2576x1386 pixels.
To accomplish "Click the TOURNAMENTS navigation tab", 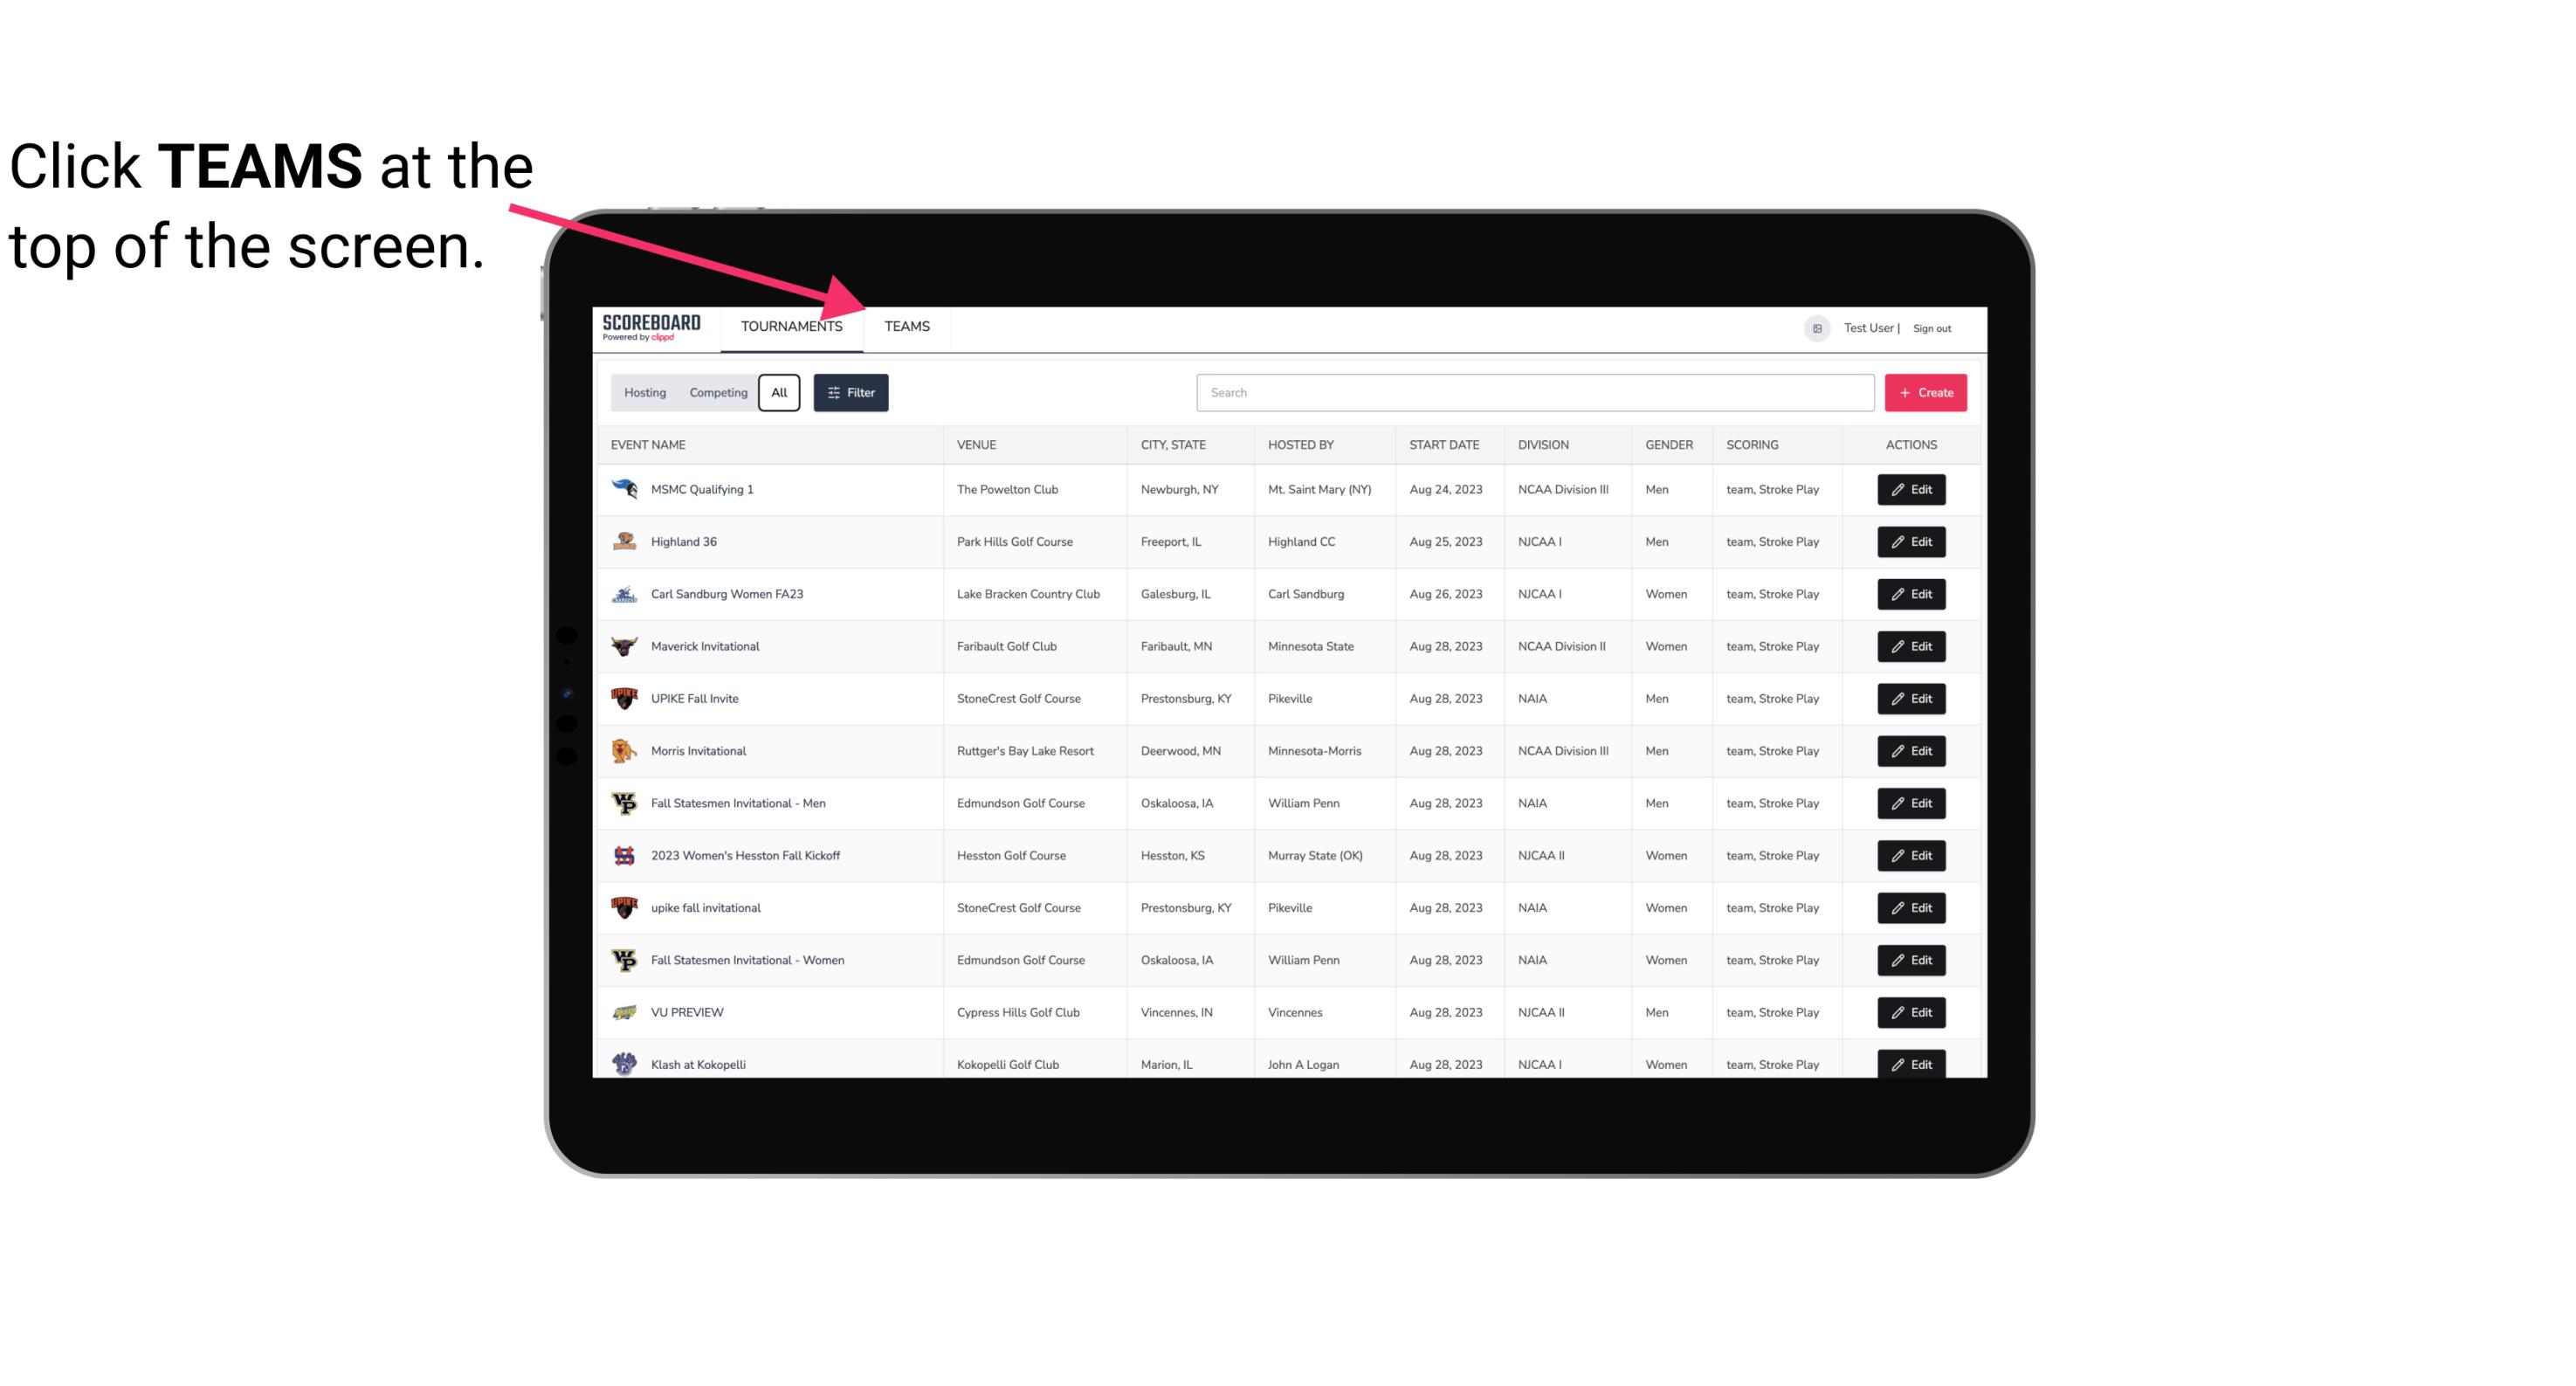I will [x=791, y=328].
